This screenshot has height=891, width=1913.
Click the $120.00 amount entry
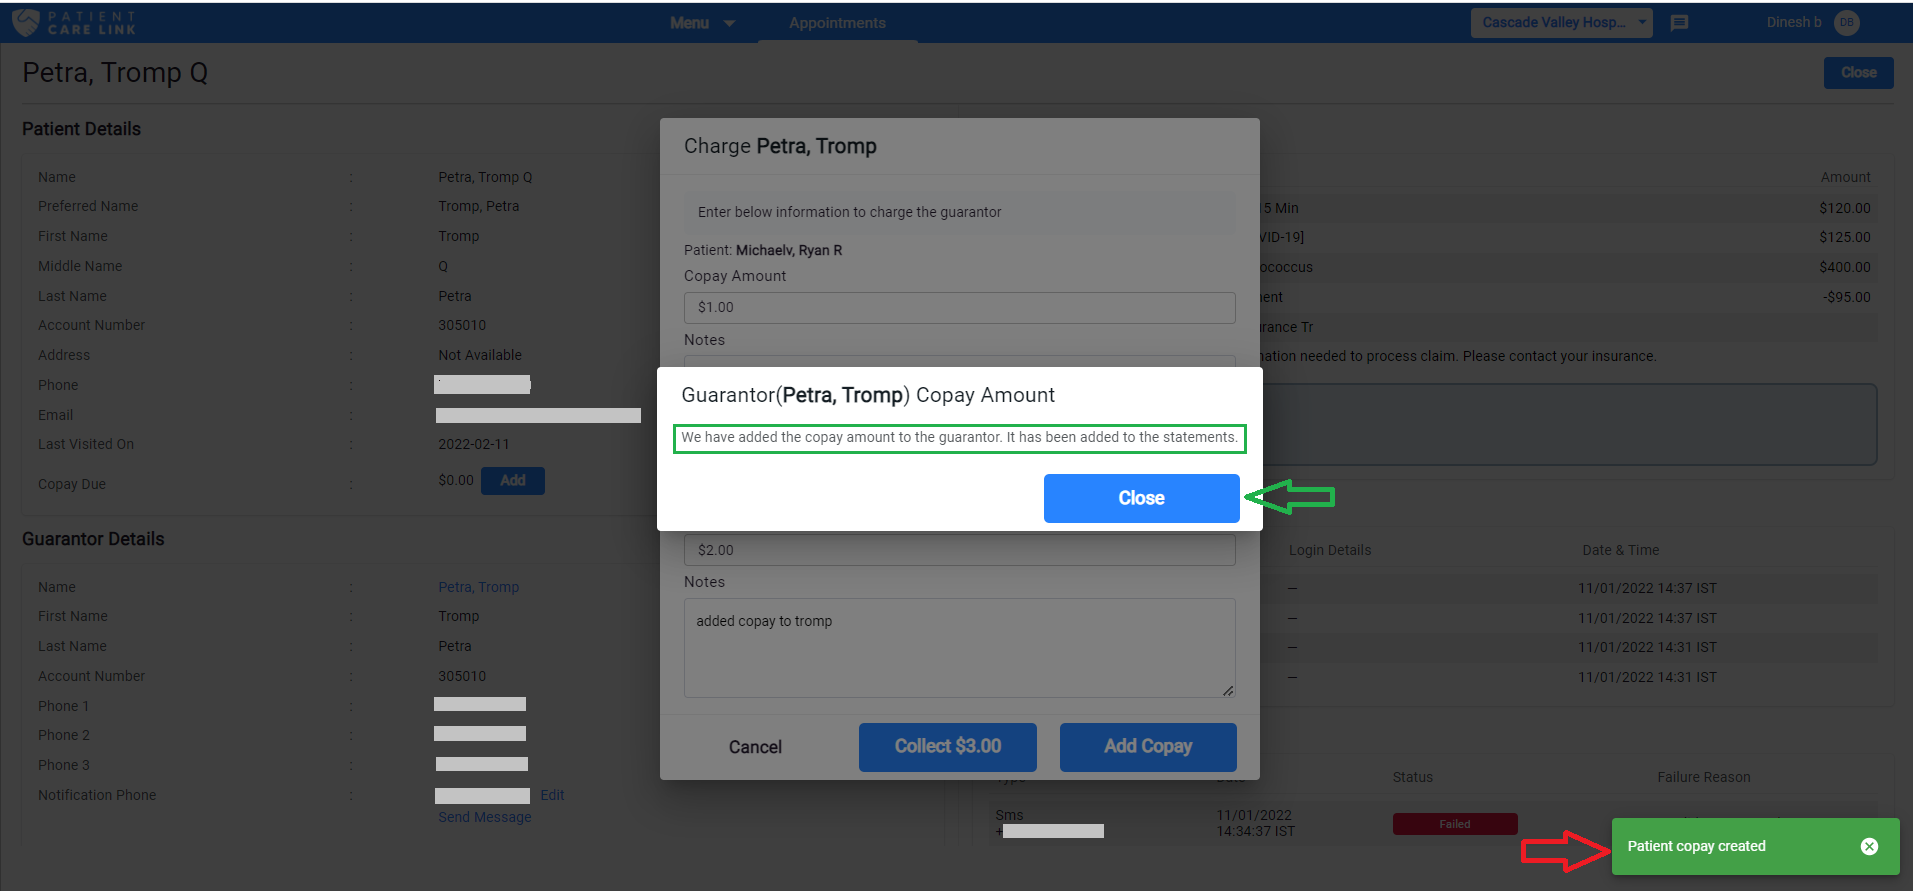click(1844, 208)
